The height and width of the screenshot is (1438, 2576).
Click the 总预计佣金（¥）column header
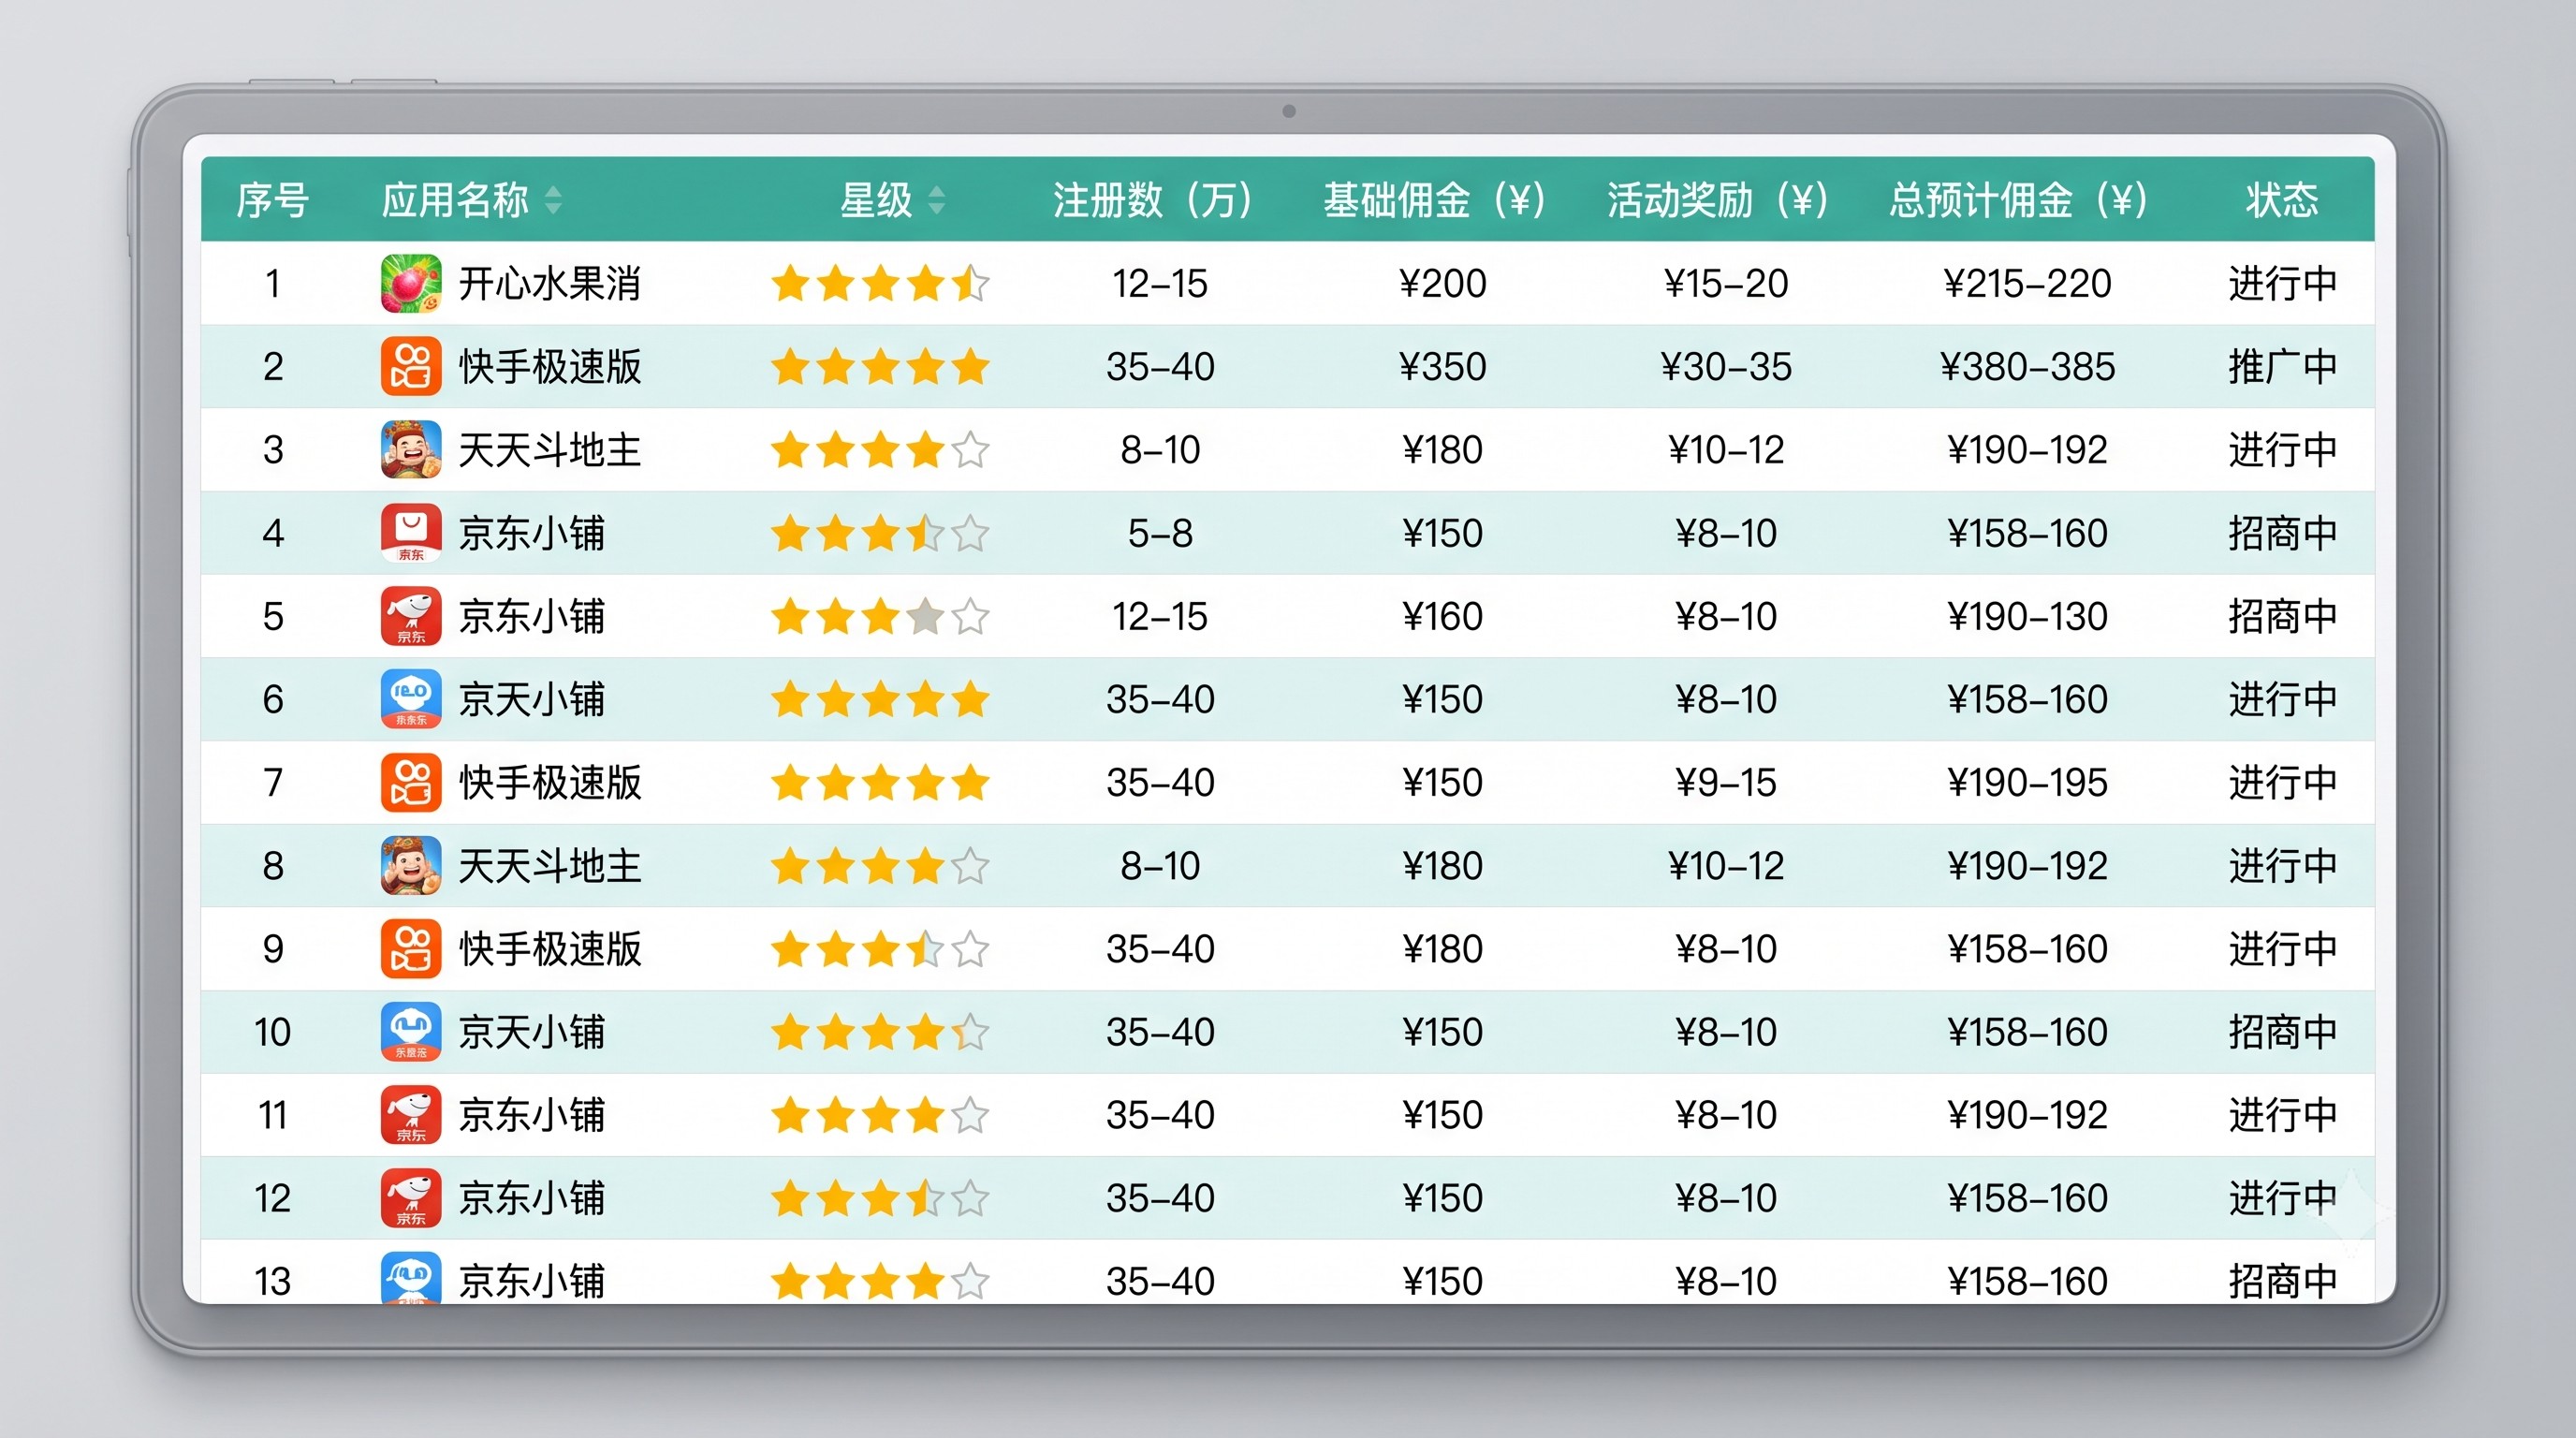coord(2018,200)
